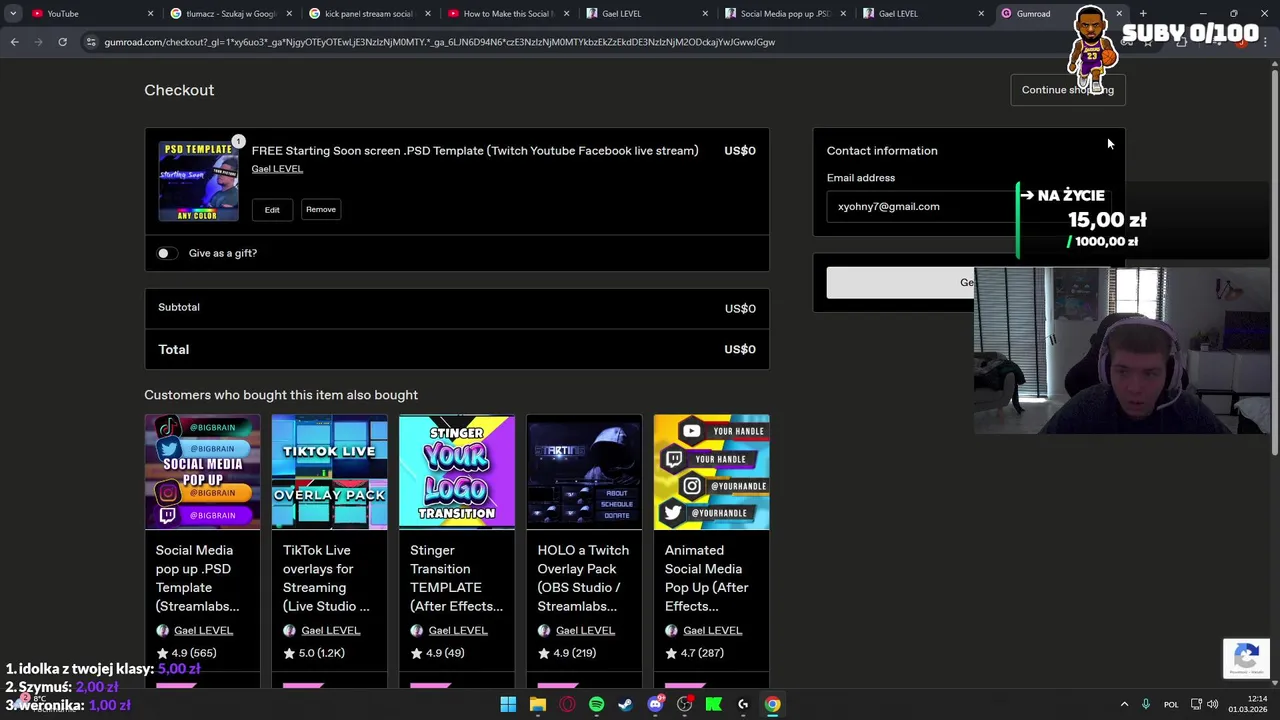Click the 4.7 (287) star rating
Screen dimensions: 1280x720
[694, 653]
